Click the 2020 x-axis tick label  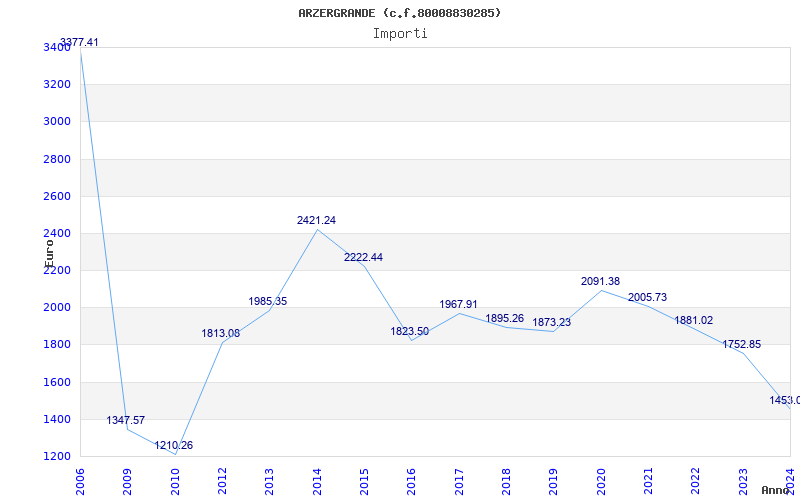(601, 481)
